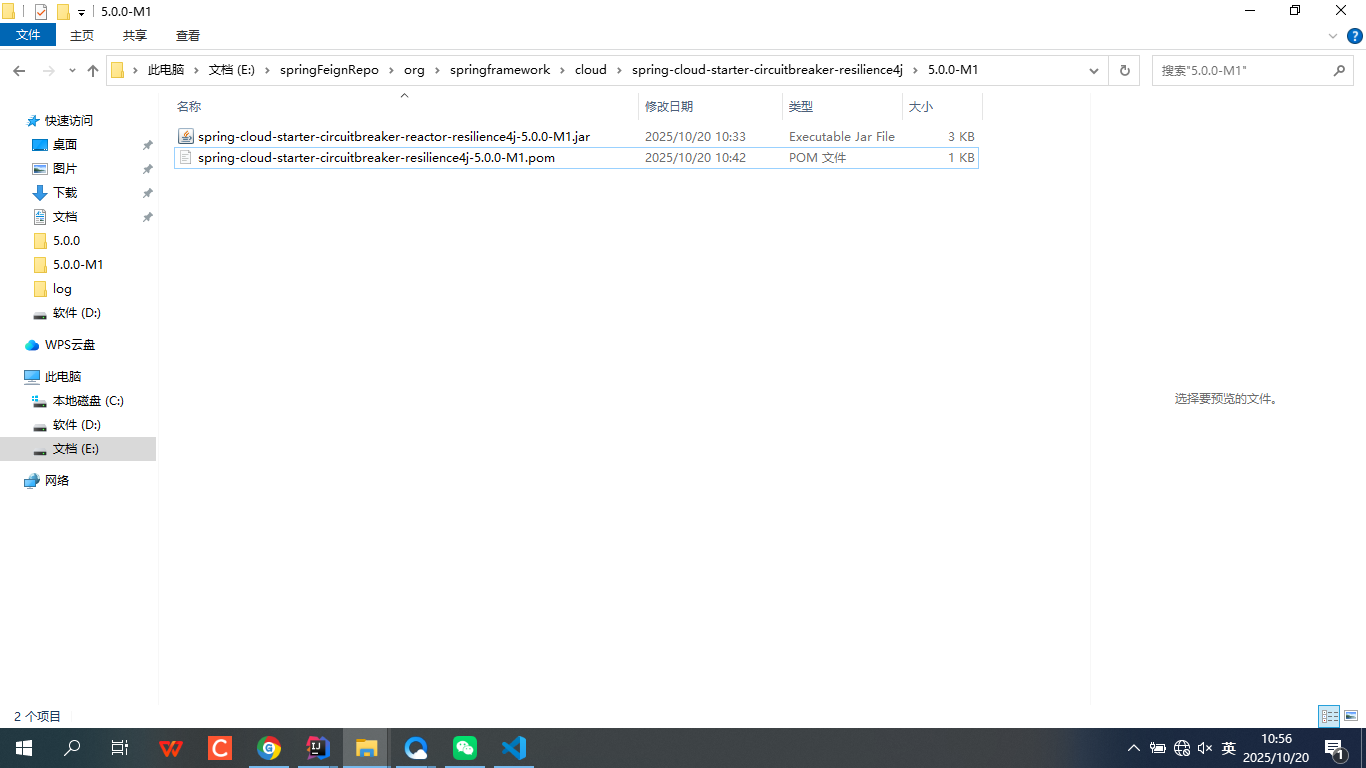Screen dimensions: 1366x768
Task: Launch WPS Office from taskbar
Action: [x=171, y=748]
